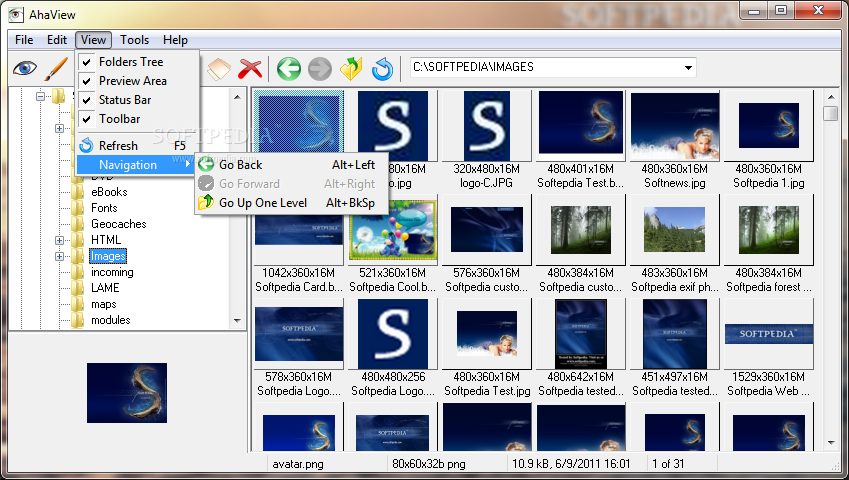Image resolution: width=849 pixels, height=480 pixels.
Task: Expand the Images folder node
Action: (60, 256)
